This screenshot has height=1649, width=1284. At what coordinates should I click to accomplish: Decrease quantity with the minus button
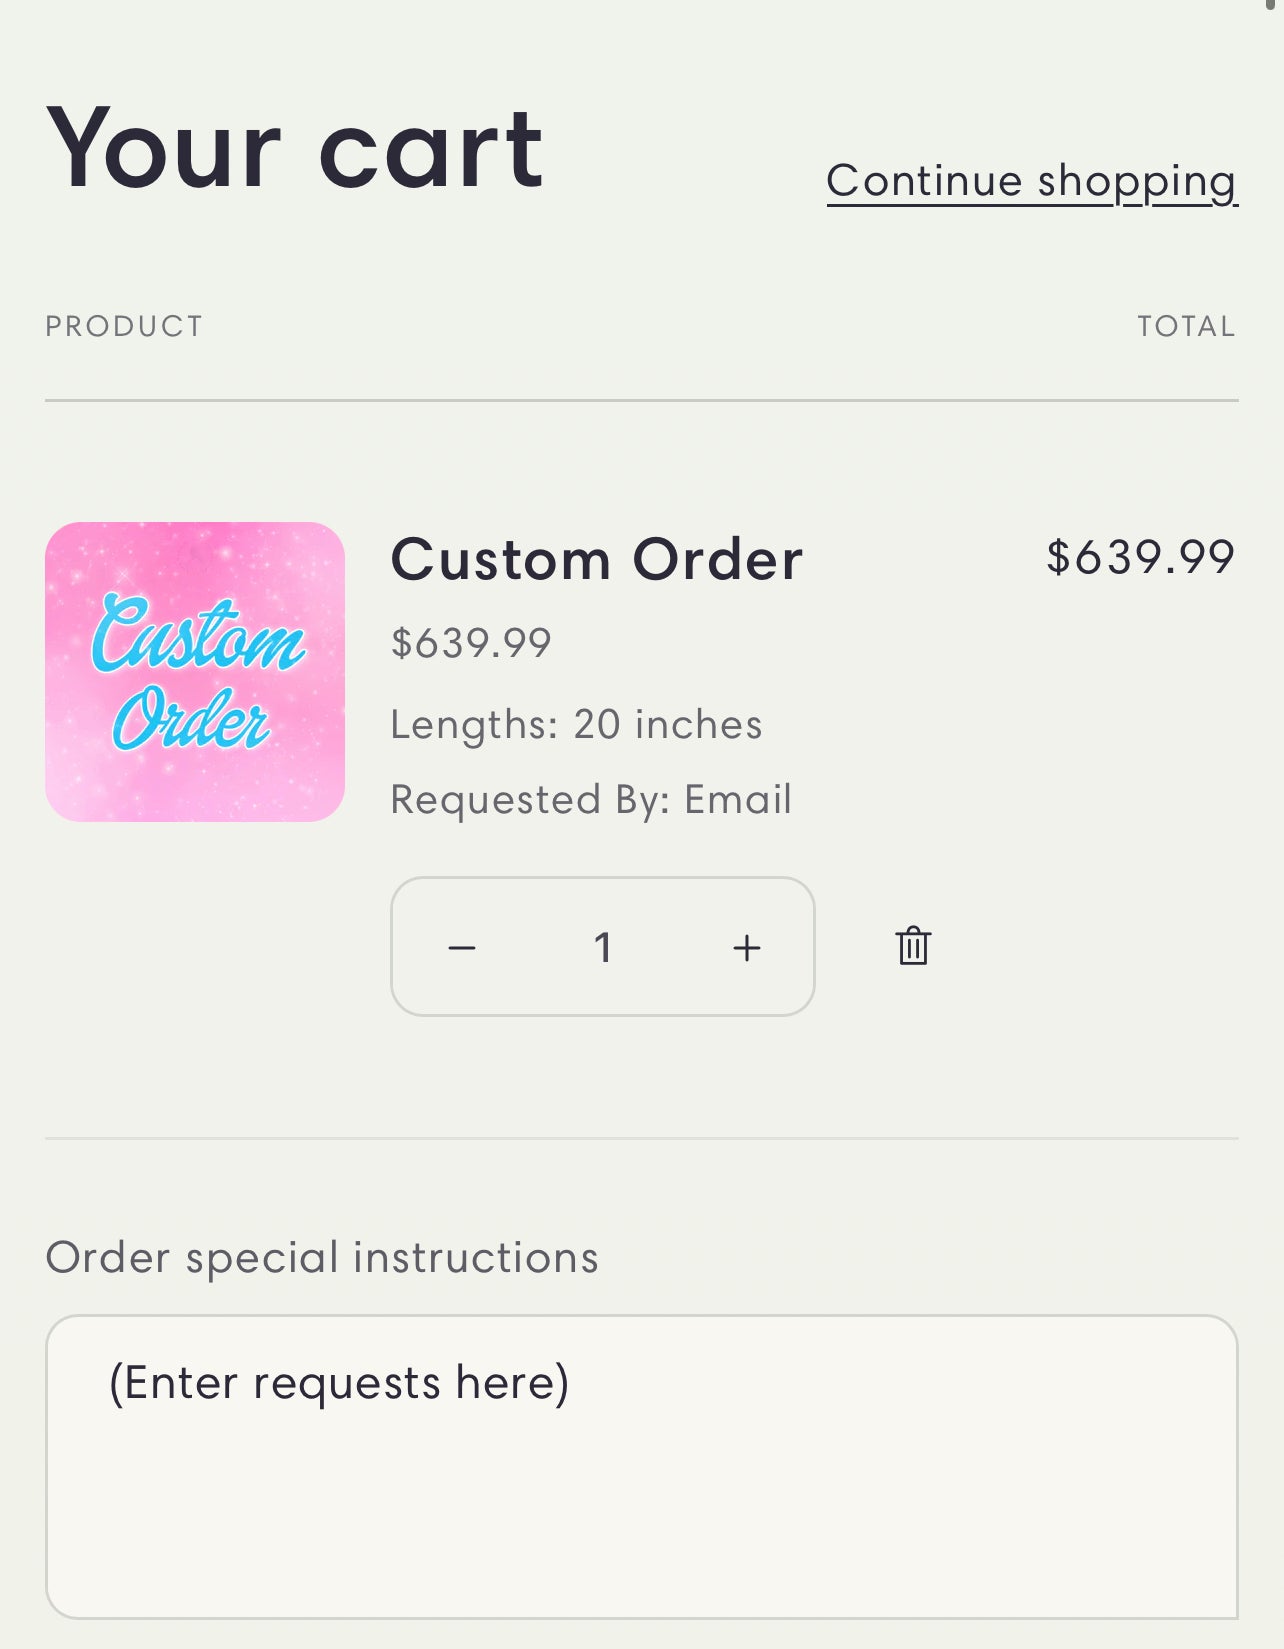[462, 947]
